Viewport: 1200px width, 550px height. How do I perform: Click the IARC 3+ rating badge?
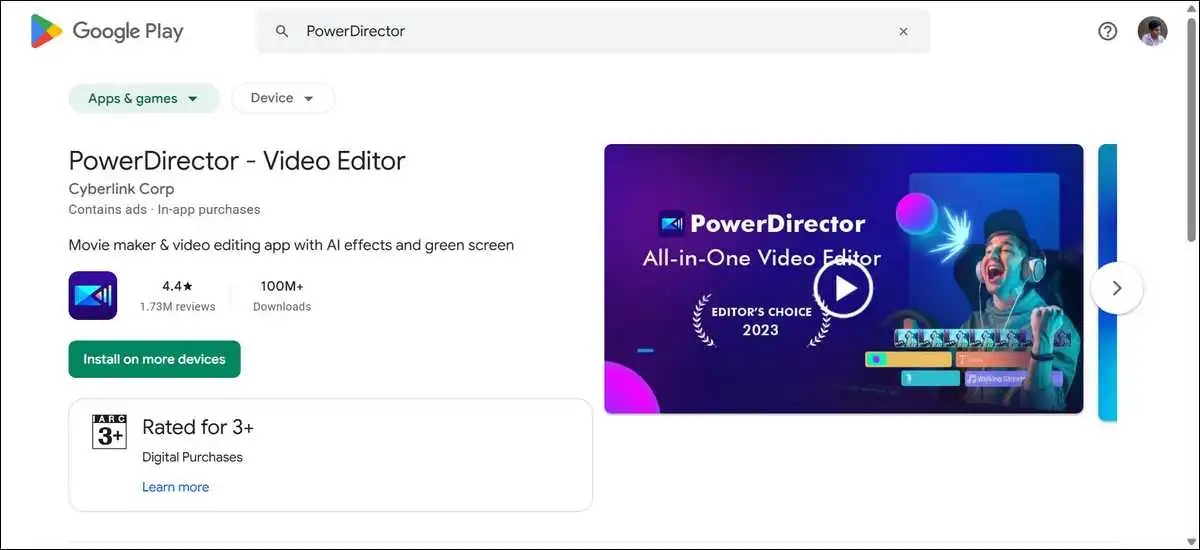[109, 431]
